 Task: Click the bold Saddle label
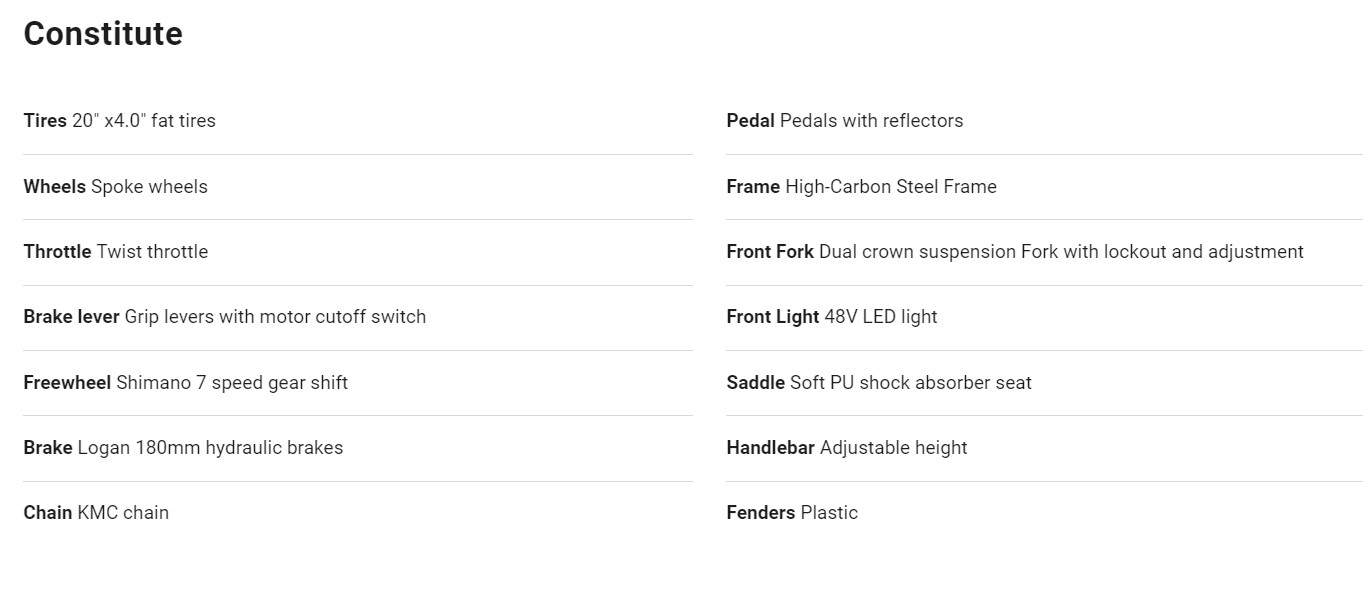(755, 383)
